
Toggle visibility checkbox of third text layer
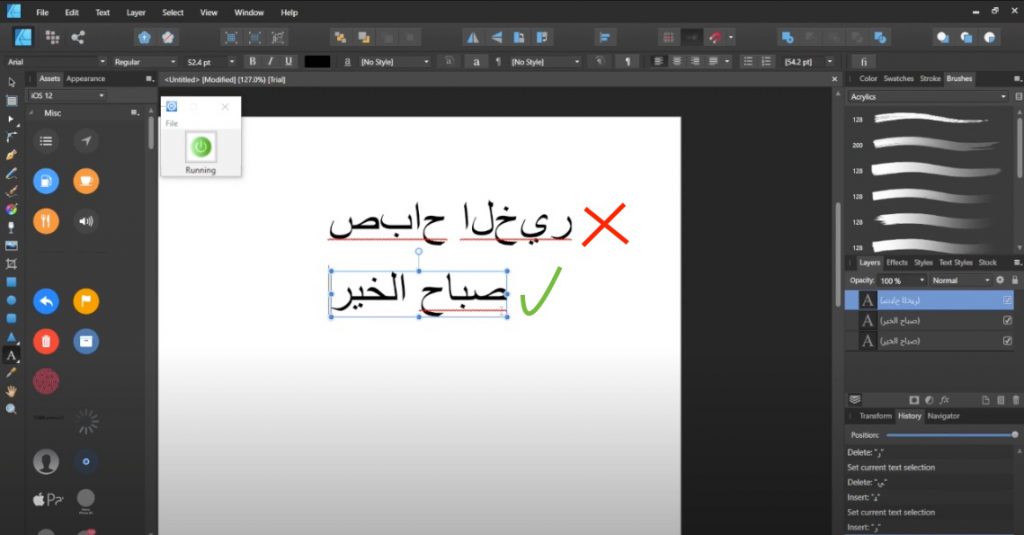[1007, 341]
